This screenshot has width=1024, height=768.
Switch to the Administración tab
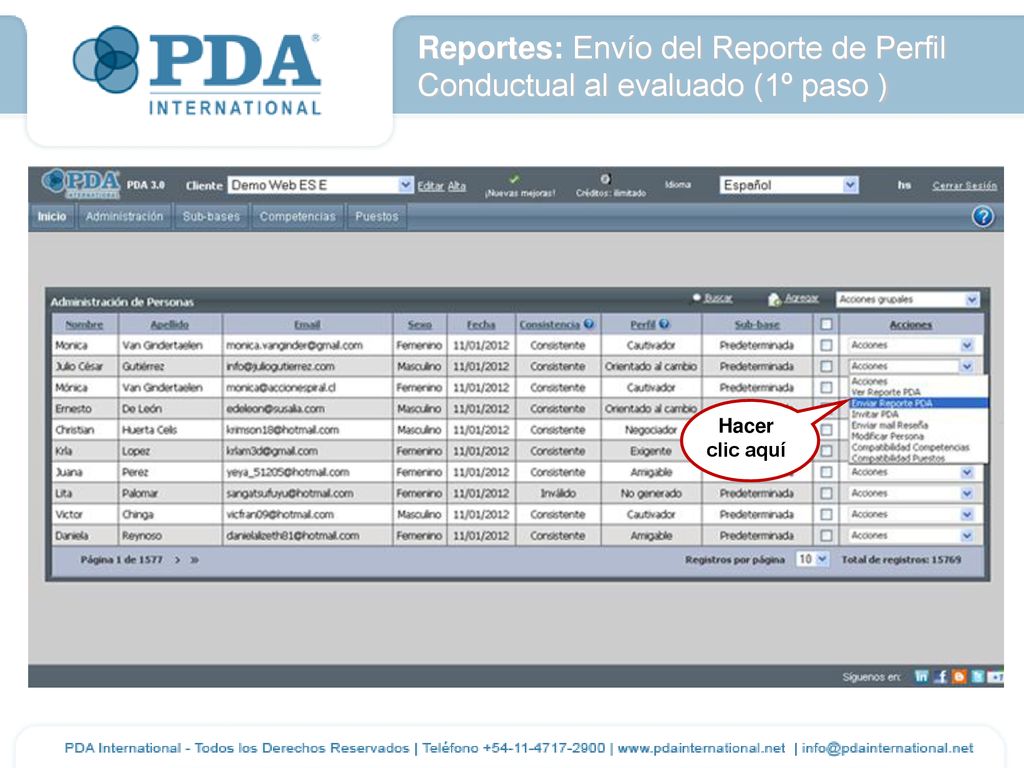[124, 216]
